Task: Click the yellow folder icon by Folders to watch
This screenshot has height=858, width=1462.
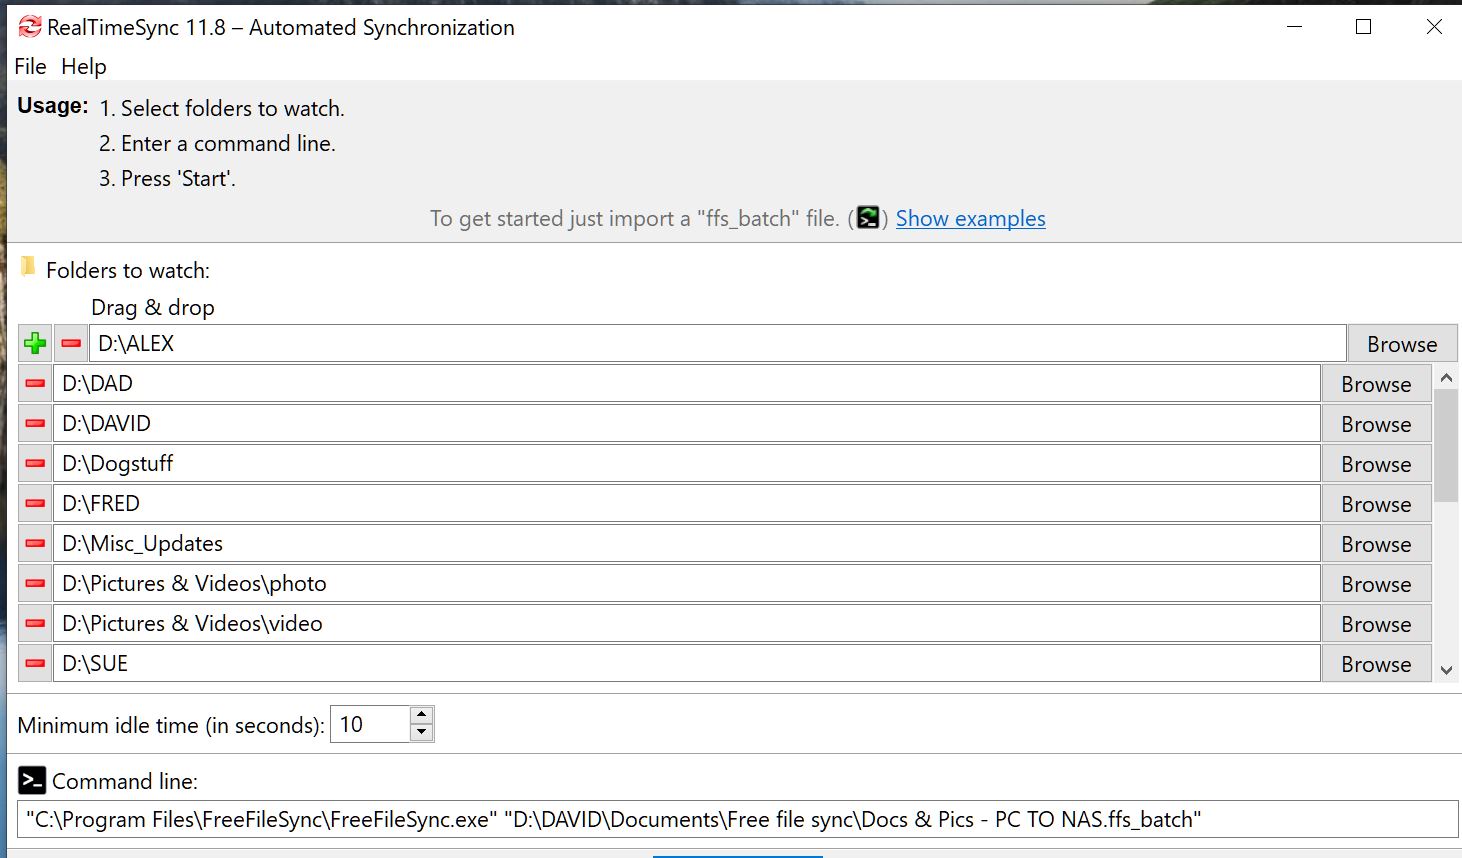Action: pos(29,268)
